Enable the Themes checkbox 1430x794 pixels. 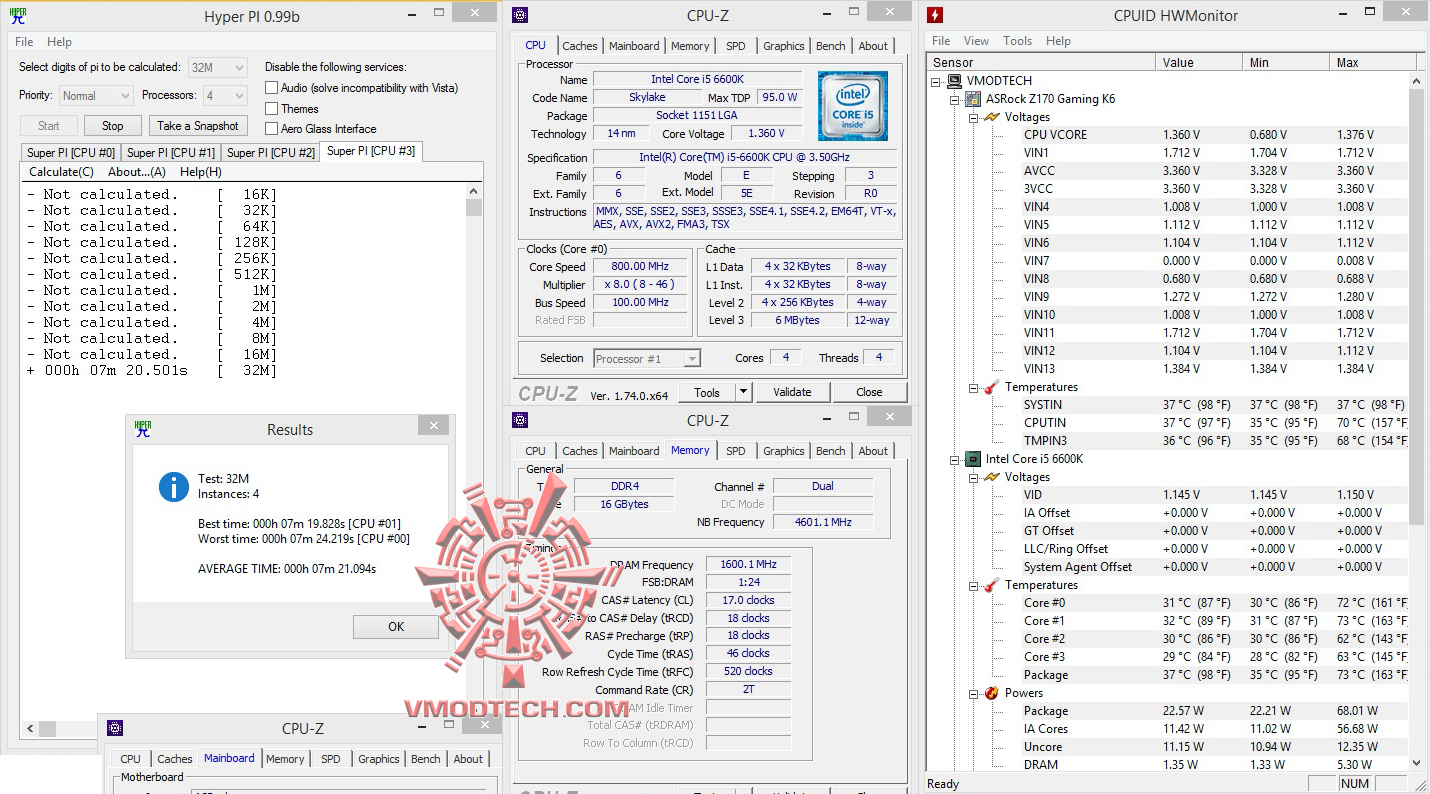tap(272, 108)
